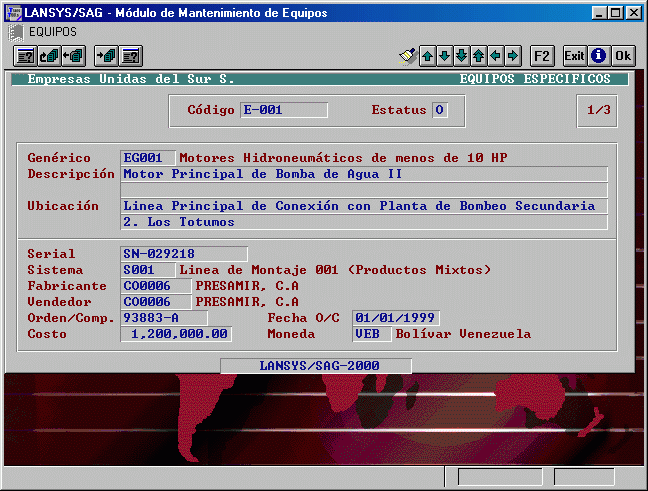
Task: Click the second query-form icon after record arrows
Action: [x=131, y=56]
